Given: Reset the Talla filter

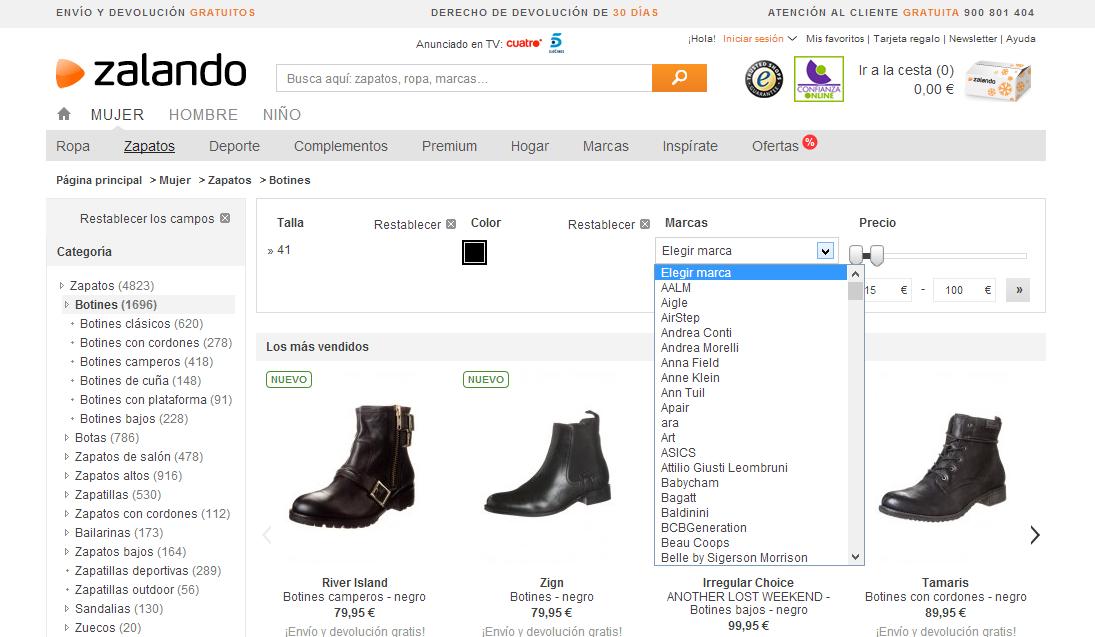Looking at the screenshot, I should [414, 225].
